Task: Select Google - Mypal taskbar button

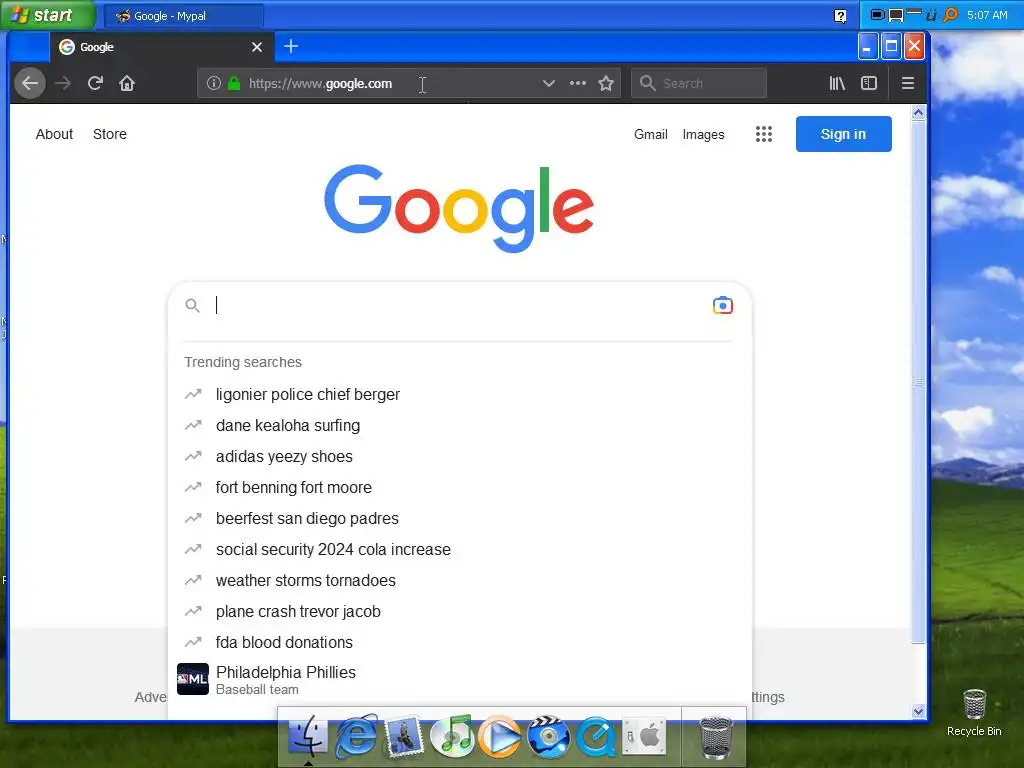Action: tap(184, 16)
